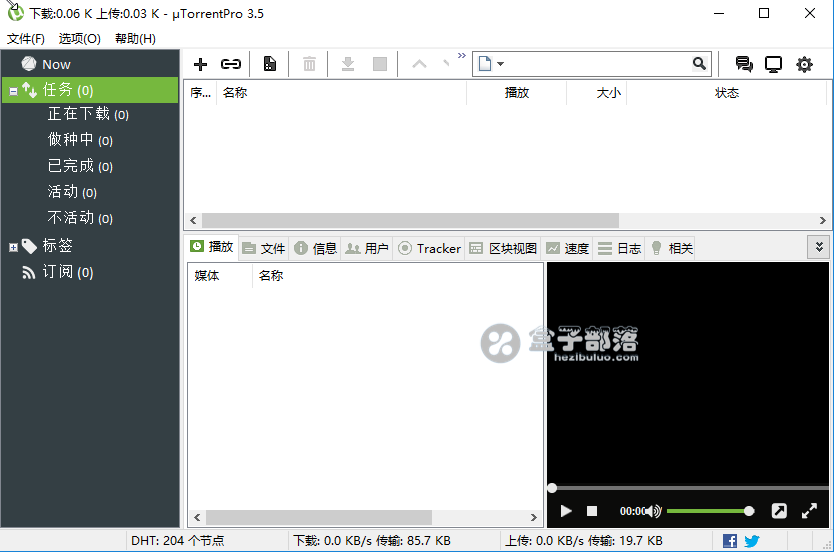Sort by 名称 column in torrent list
The image size is (834, 552).
[x=341, y=93]
